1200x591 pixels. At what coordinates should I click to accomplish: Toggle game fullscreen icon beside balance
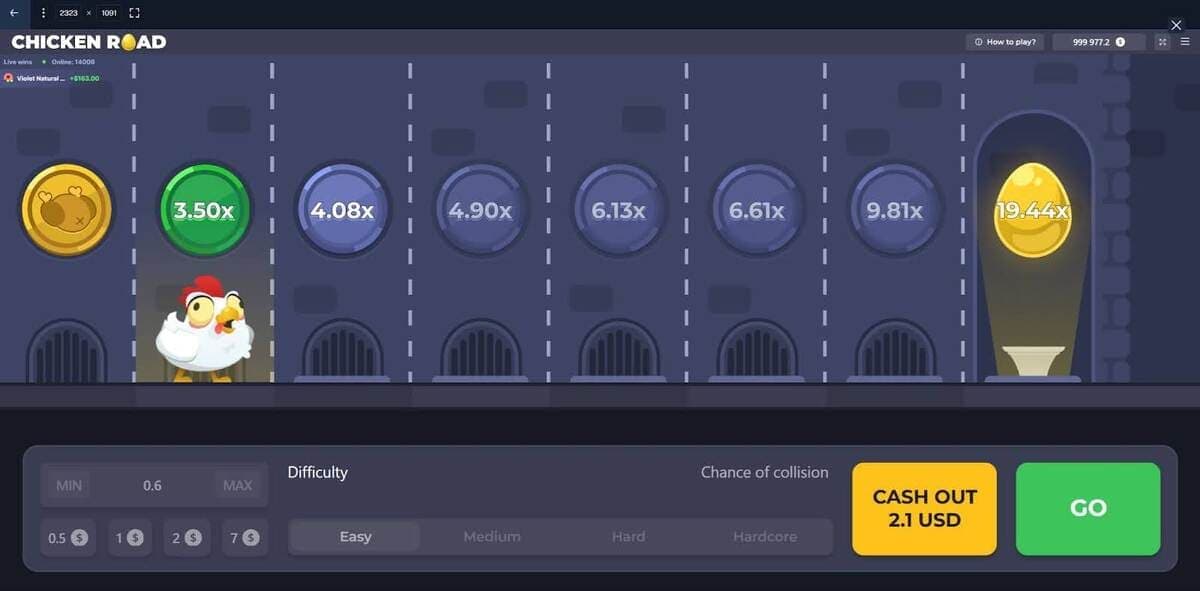click(x=1162, y=42)
